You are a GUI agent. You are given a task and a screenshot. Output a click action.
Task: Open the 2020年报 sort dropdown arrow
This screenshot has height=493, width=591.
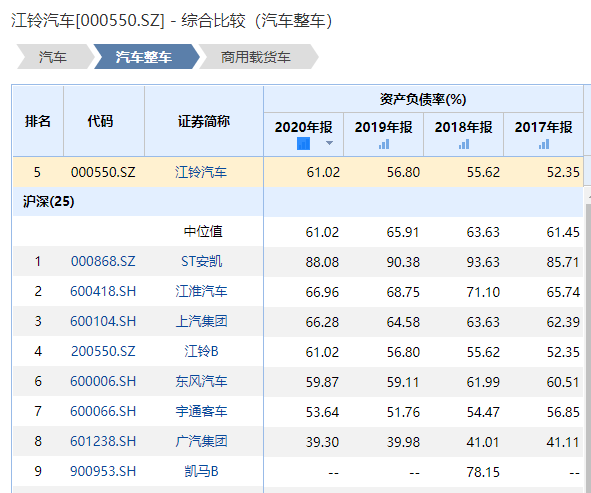[x=329, y=143]
